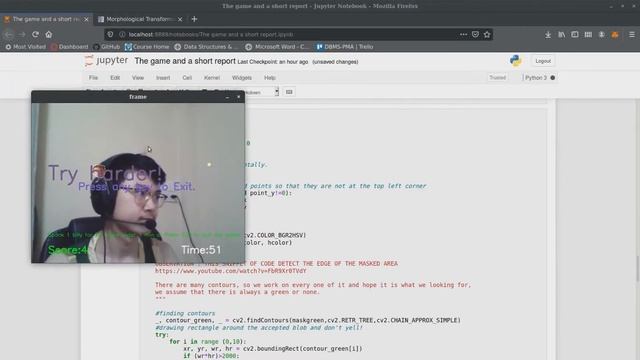Toggle Firefox sidebar icon
The image size is (640, 360).
point(575,35)
